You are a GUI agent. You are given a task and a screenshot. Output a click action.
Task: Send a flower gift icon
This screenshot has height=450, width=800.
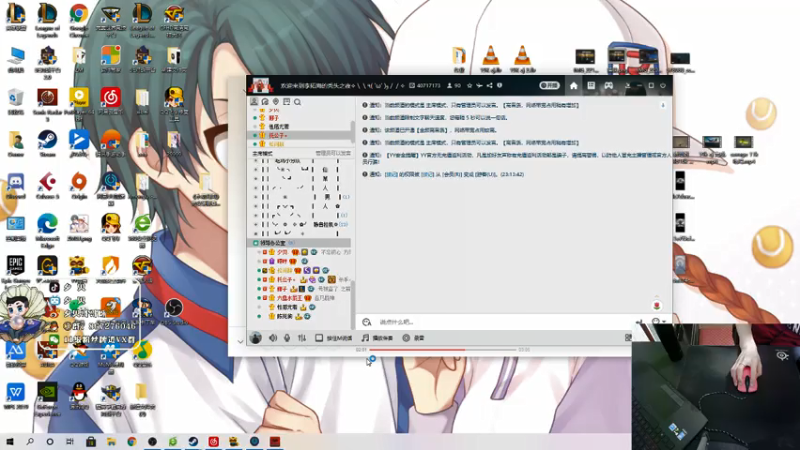coord(657,305)
